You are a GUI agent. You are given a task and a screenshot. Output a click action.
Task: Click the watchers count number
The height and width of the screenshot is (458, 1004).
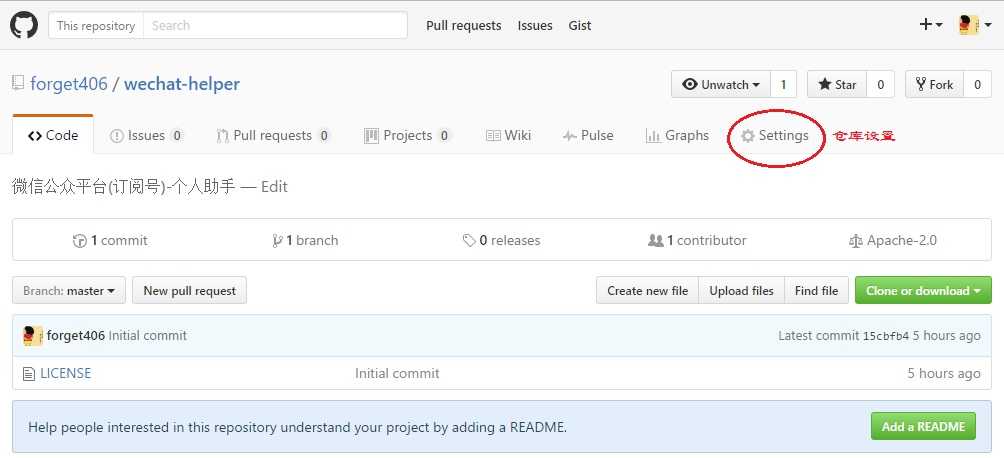click(783, 85)
